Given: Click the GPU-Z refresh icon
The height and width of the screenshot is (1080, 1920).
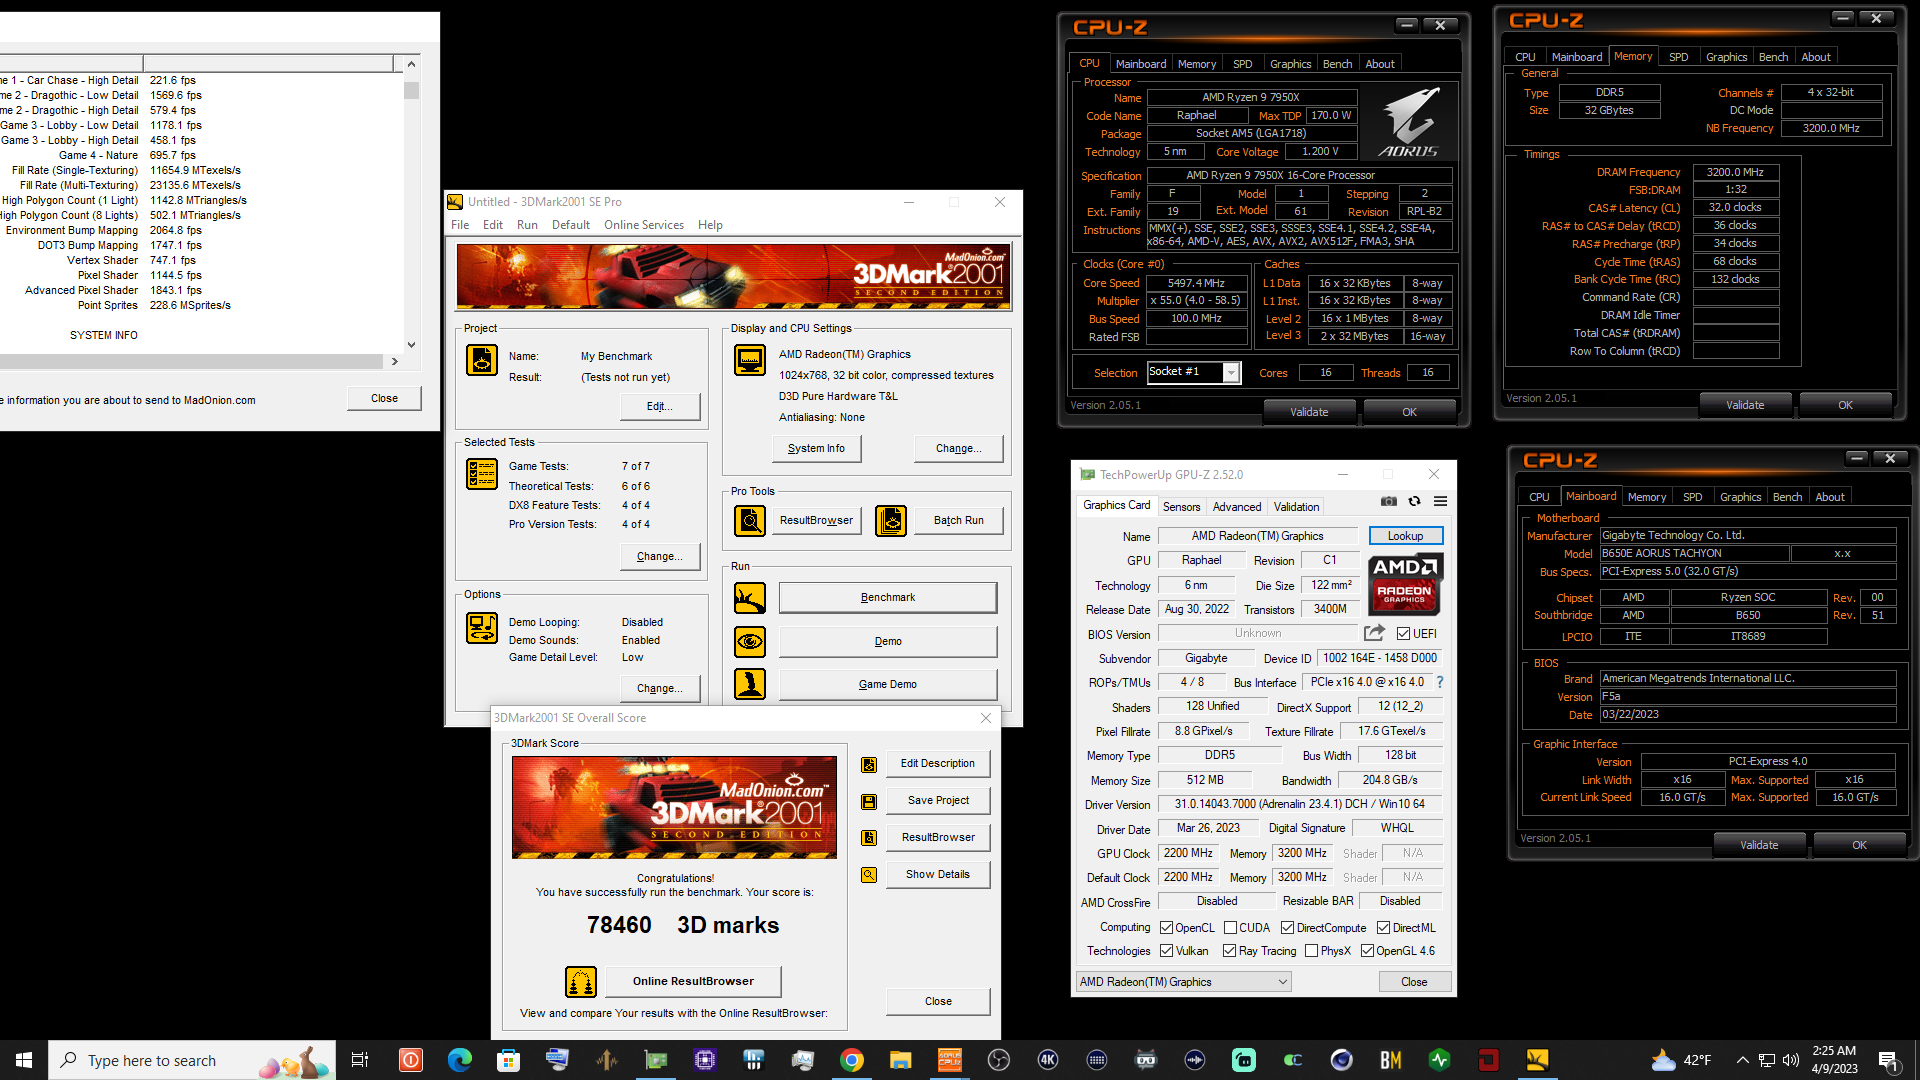Looking at the screenshot, I should point(1414,501).
